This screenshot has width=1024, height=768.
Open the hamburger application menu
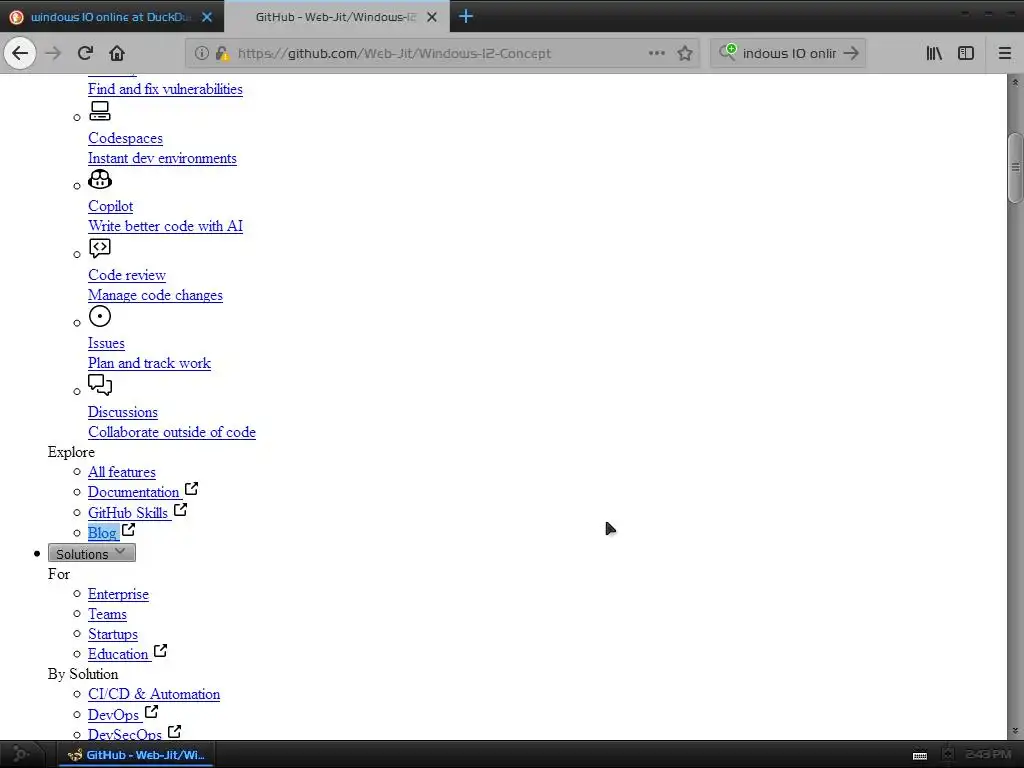[x=1005, y=53]
